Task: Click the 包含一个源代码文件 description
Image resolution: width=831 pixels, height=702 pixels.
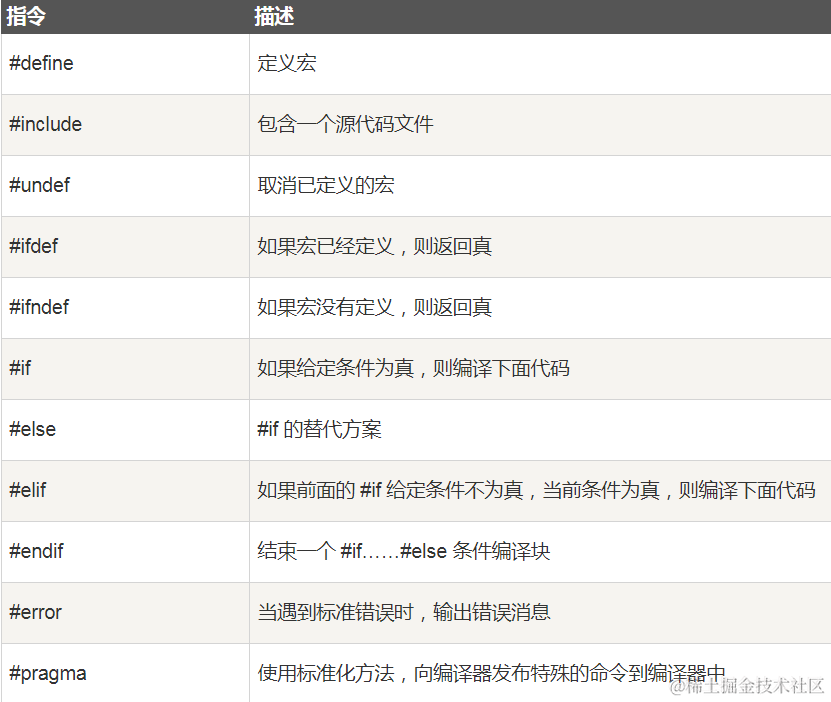Action: pyautogui.click(x=346, y=125)
